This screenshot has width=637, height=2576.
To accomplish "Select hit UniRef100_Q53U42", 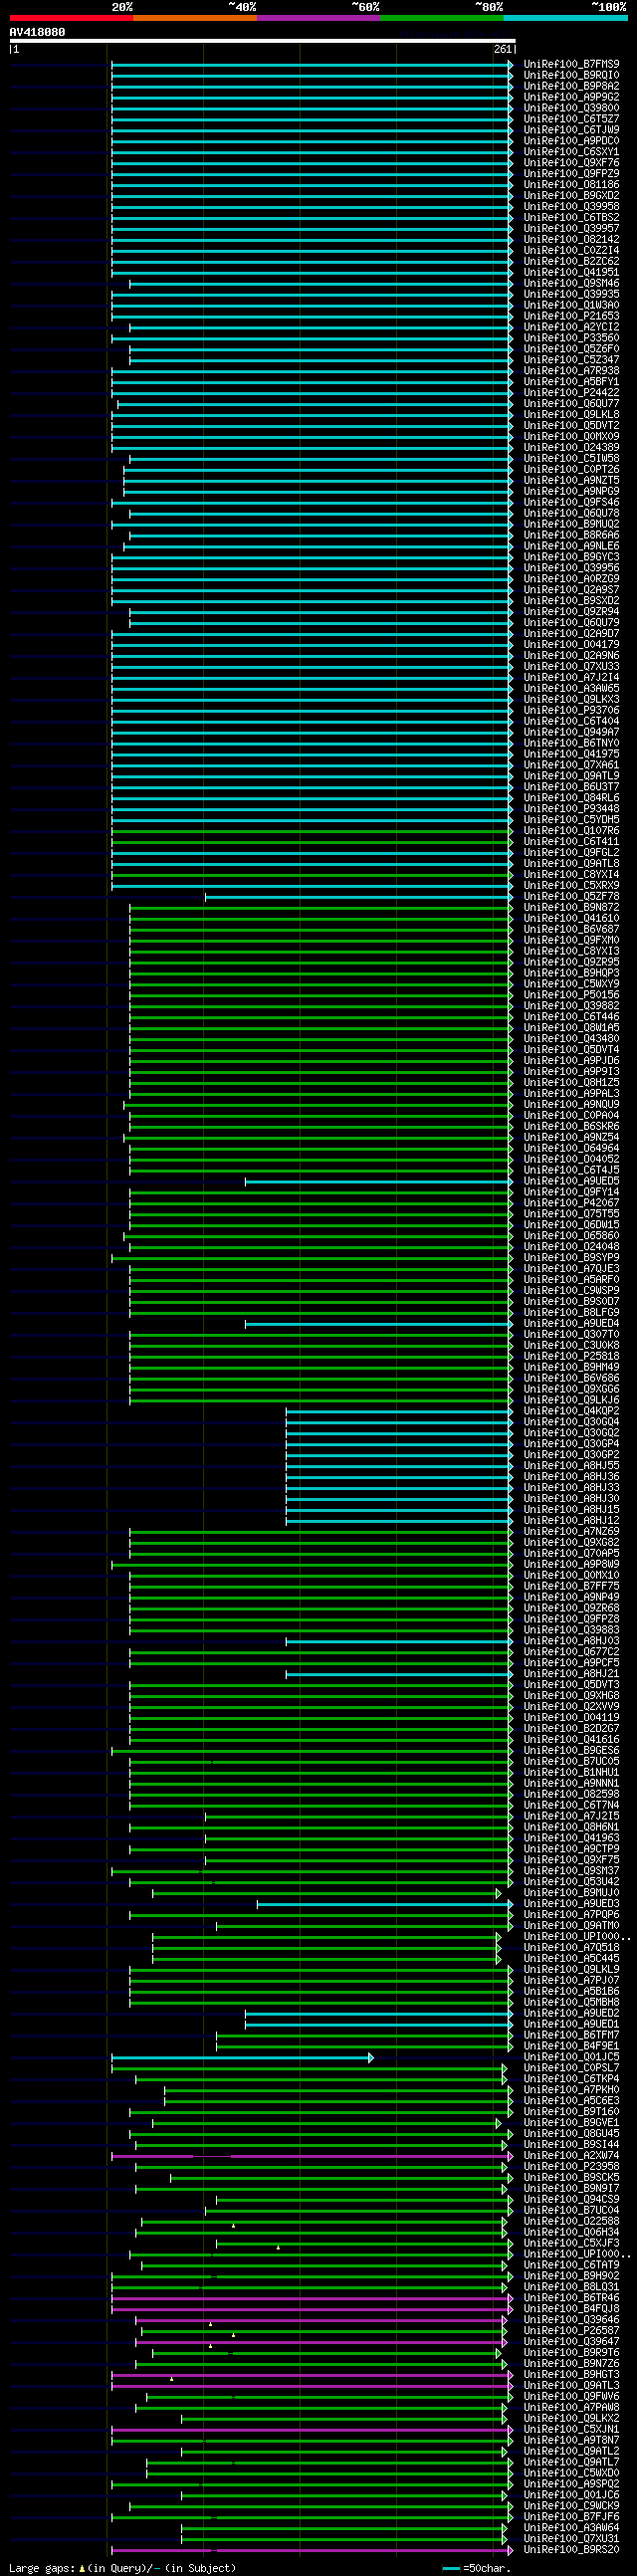I will pyautogui.click(x=571, y=1882).
